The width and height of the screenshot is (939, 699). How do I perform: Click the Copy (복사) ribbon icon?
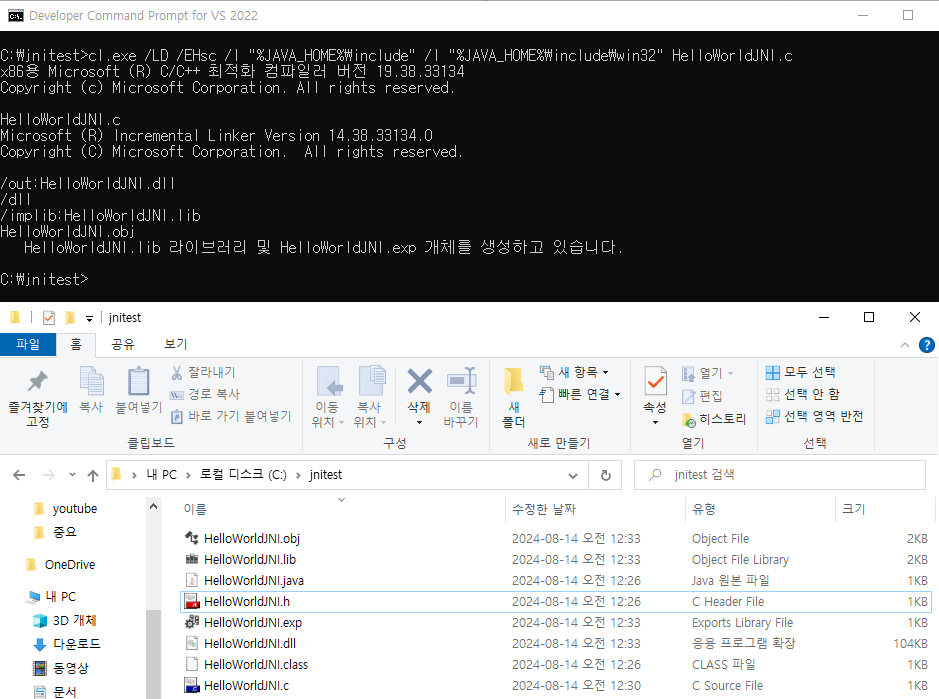(x=92, y=382)
